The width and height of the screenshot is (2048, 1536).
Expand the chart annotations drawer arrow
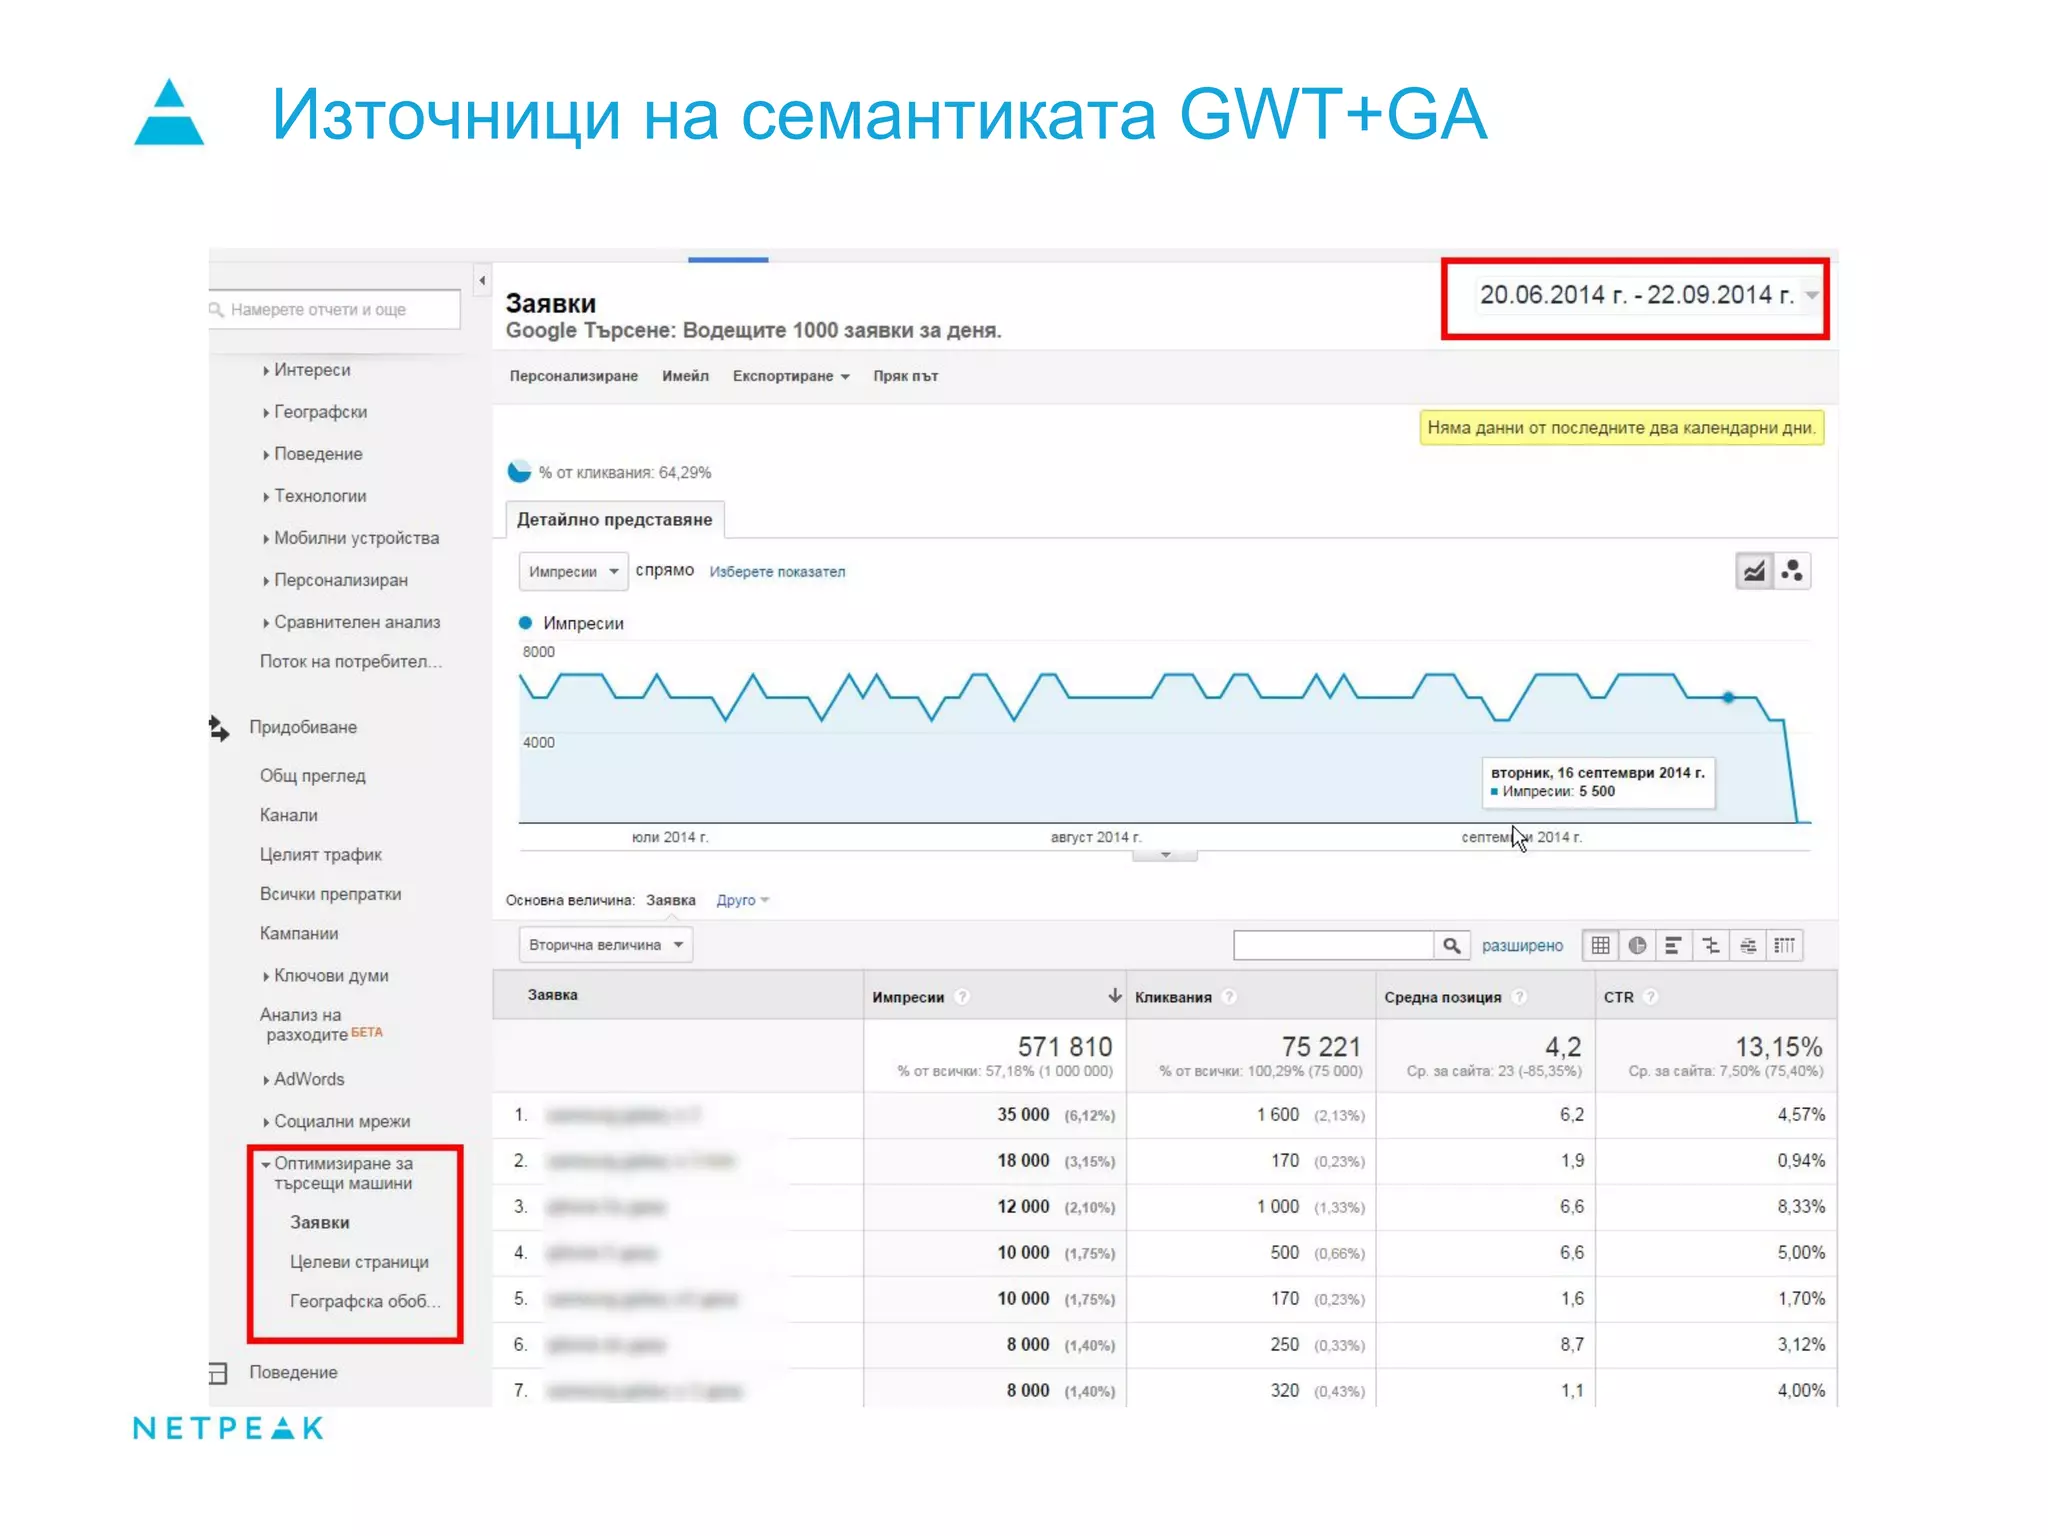click(x=1165, y=855)
